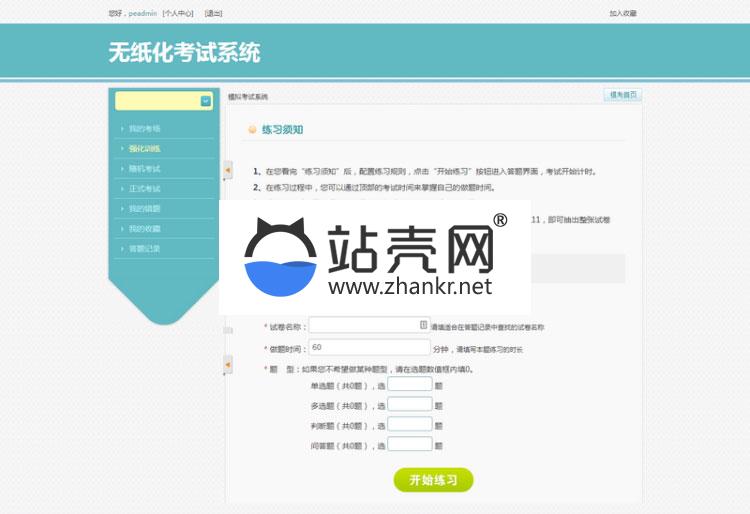The image size is (750, 514).
Task: Click the orange bullet beside 练习须知
Action: pyautogui.click(x=252, y=130)
